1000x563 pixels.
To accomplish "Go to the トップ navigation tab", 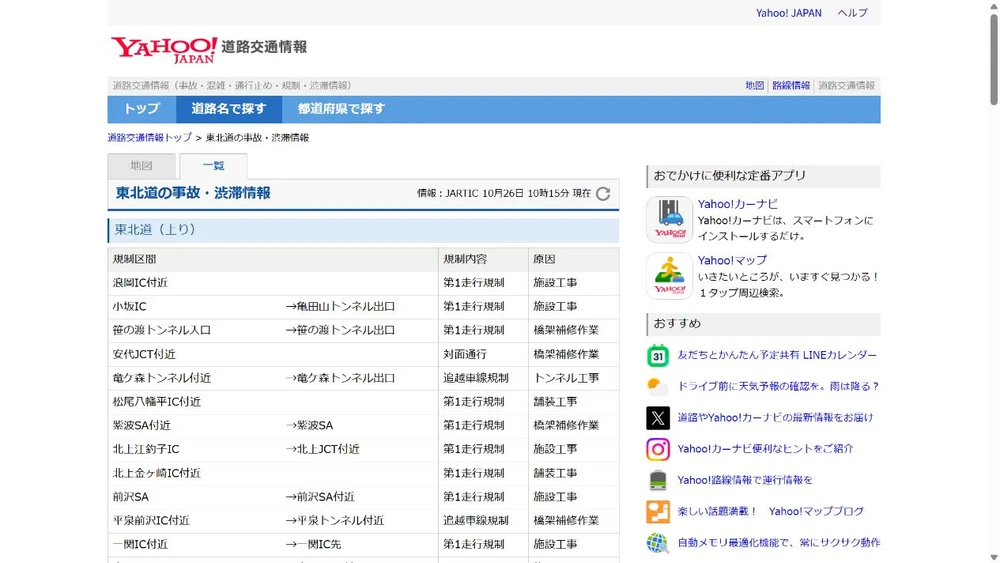I will (142, 109).
